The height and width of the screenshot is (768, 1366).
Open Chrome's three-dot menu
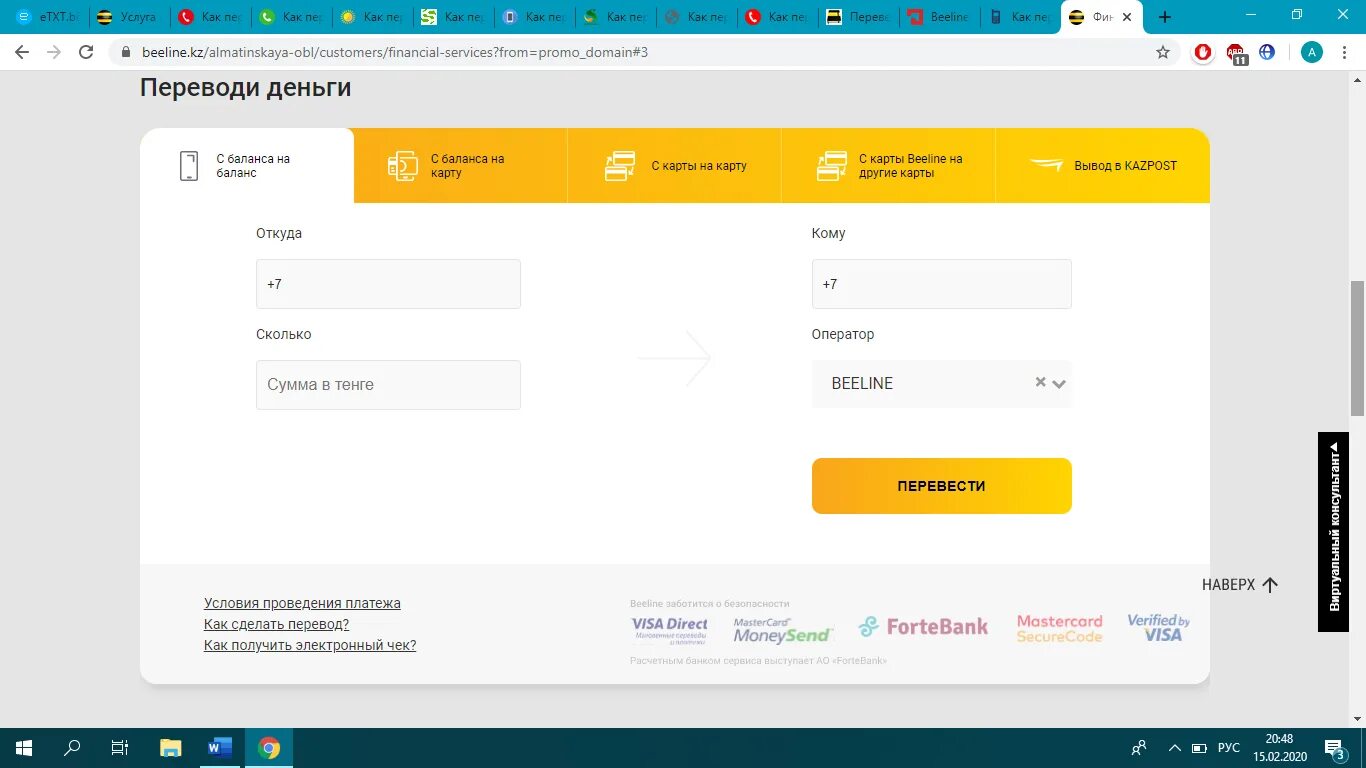[1345, 52]
